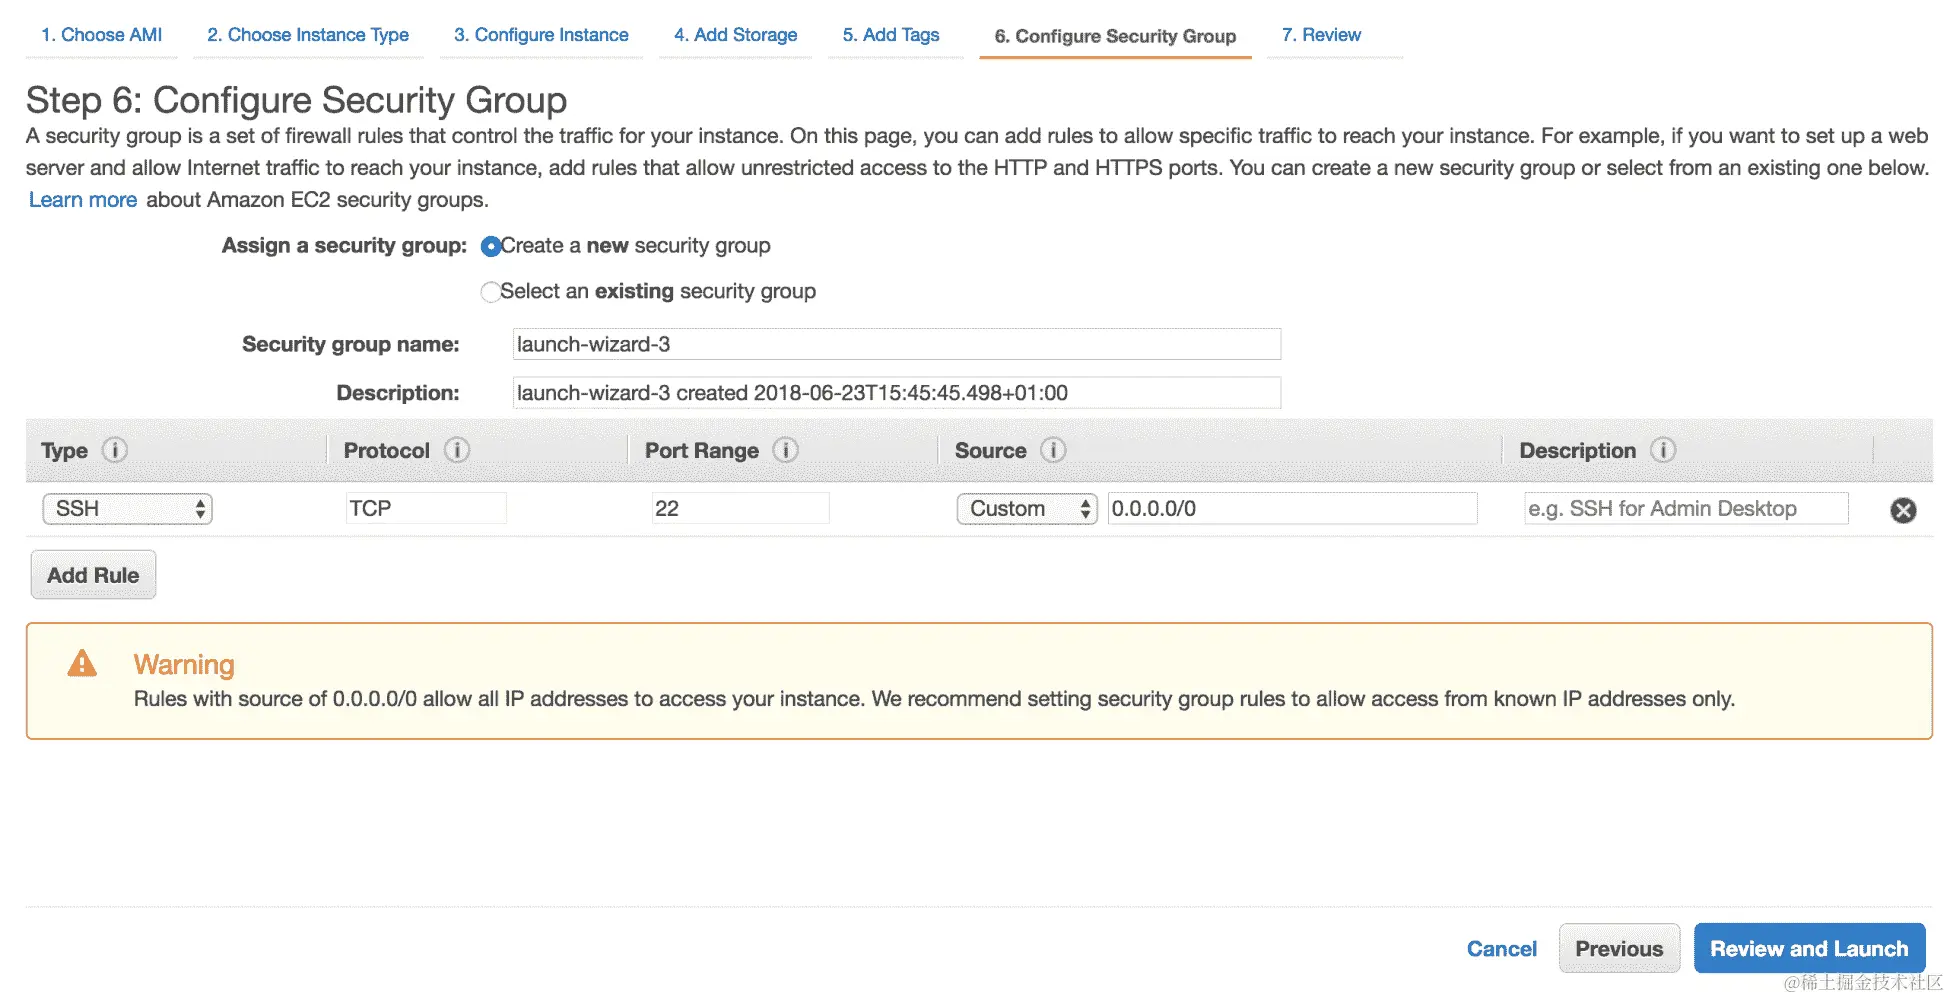The height and width of the screenshot is (999, 1950).
Task: Click the Previous button
Action: [1619, 949]
